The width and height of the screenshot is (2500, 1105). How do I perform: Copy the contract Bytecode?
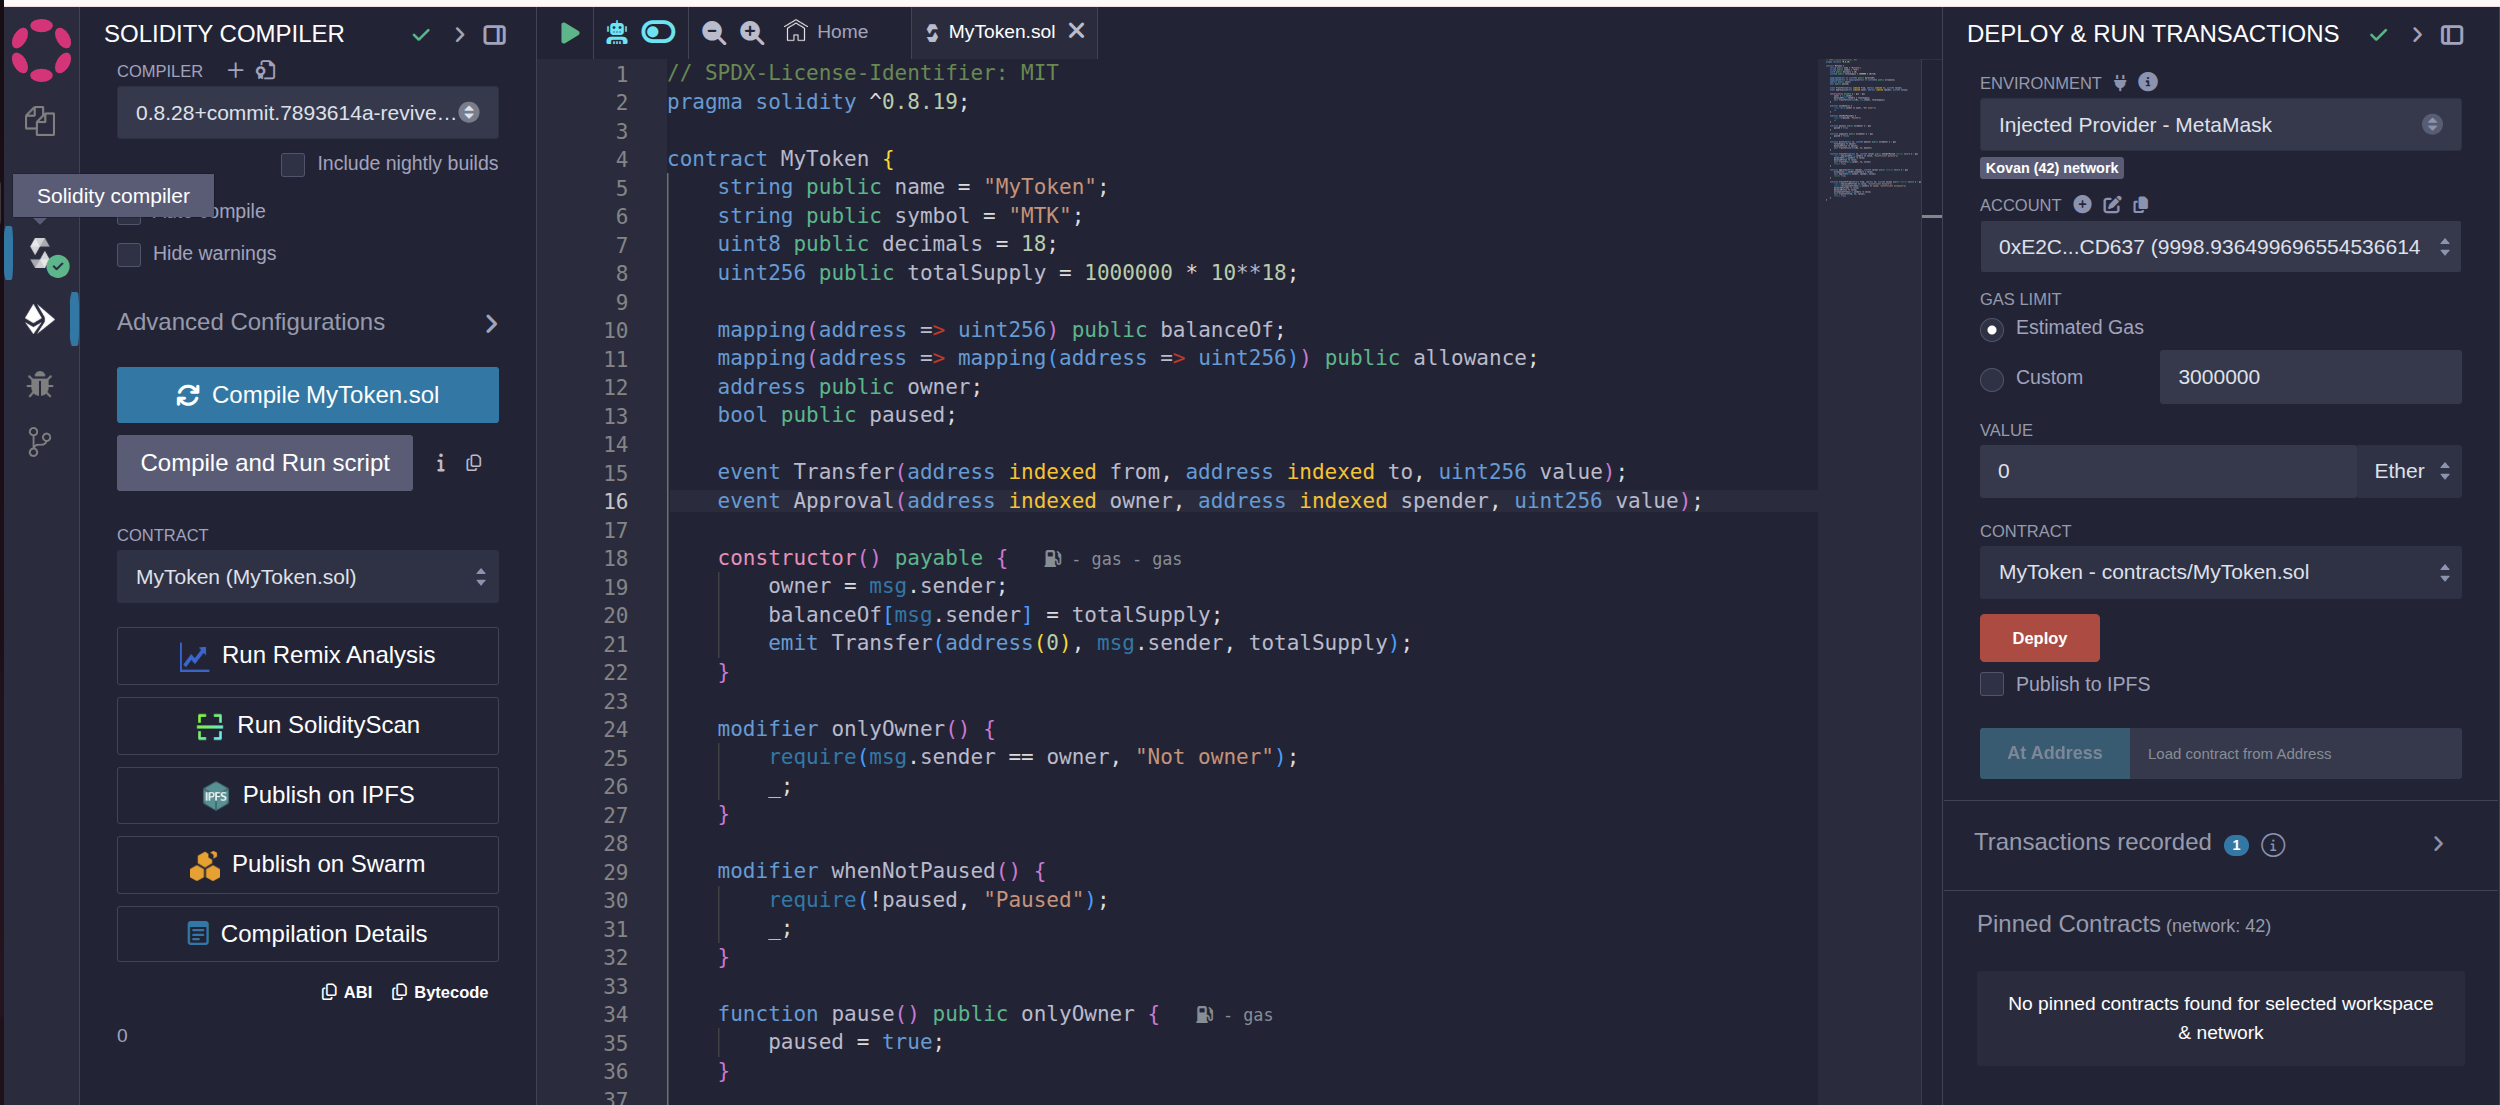pyautogui.click(x=438, y=991)
